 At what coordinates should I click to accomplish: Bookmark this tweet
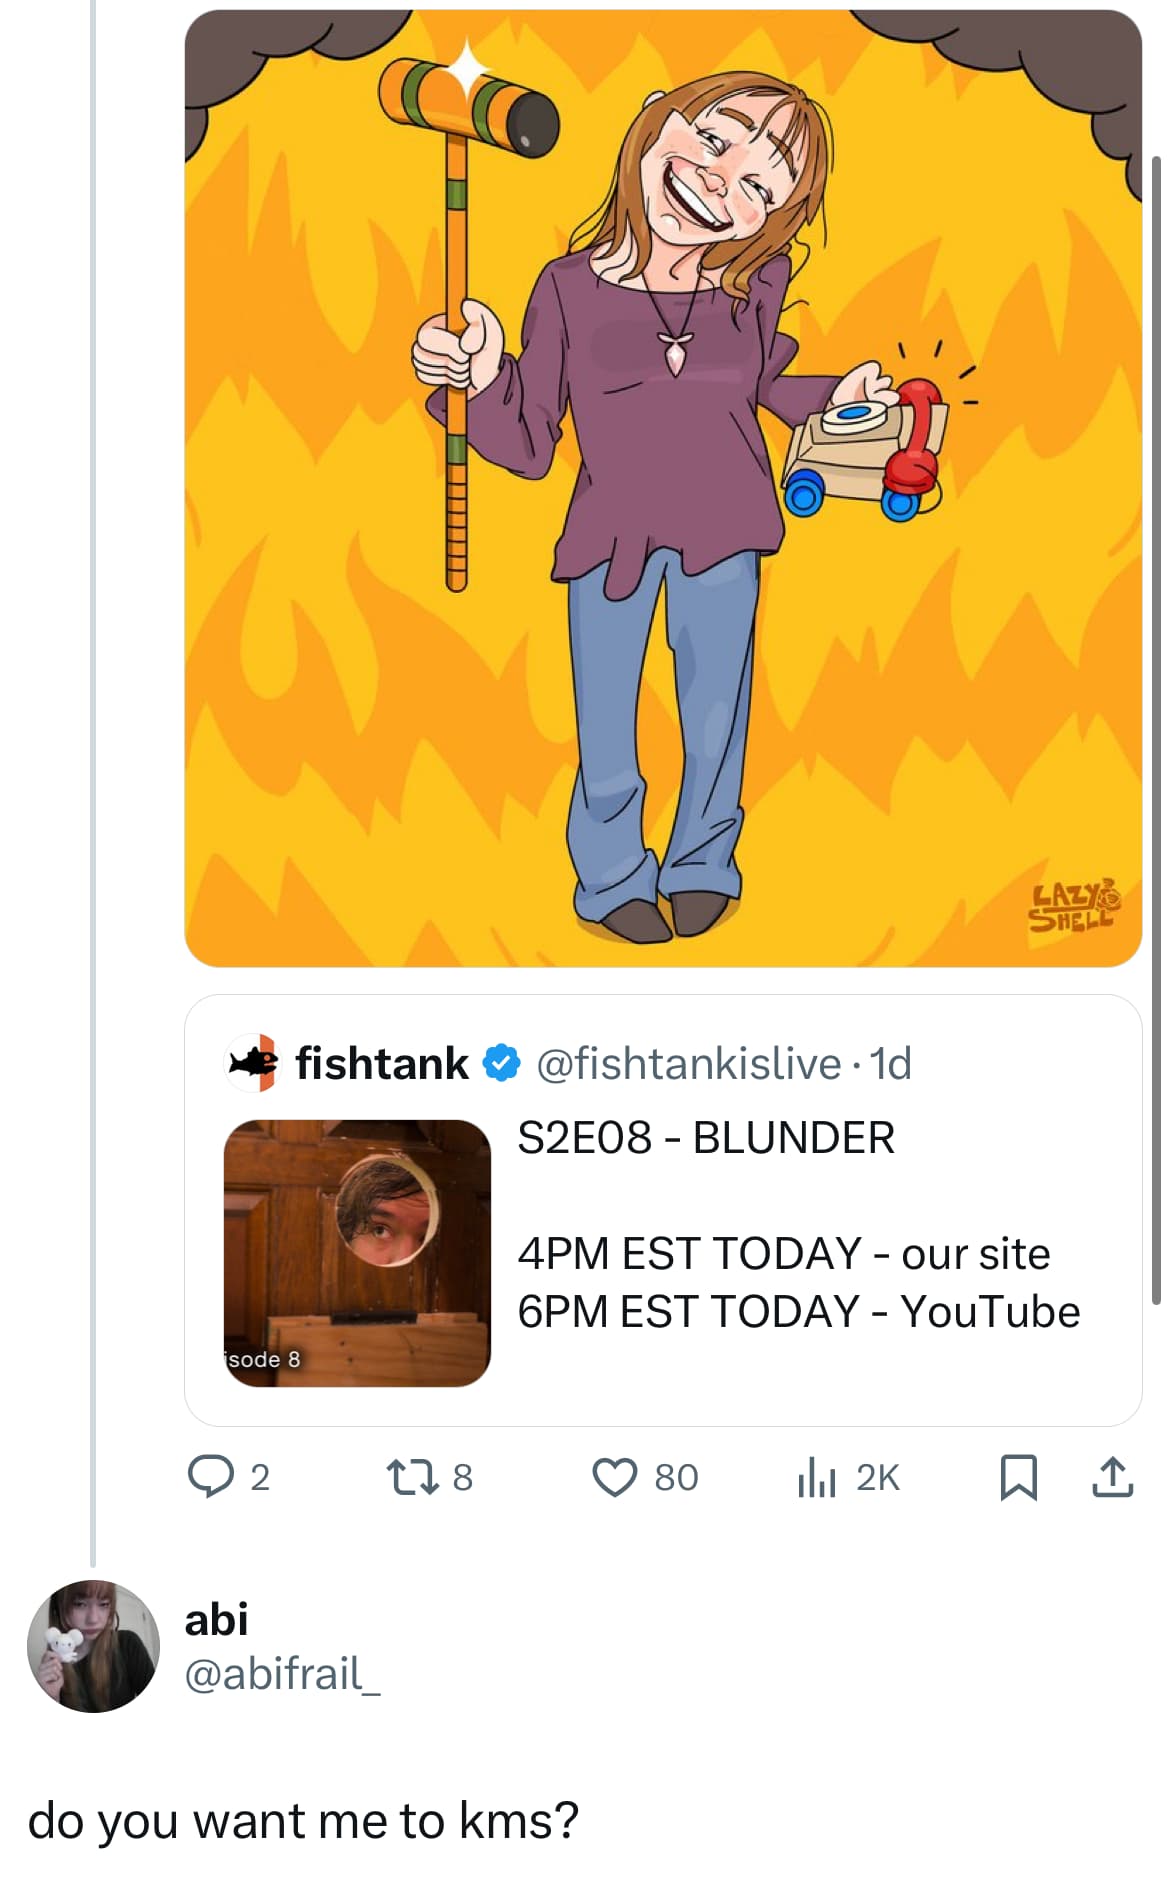point(1018,1477)
